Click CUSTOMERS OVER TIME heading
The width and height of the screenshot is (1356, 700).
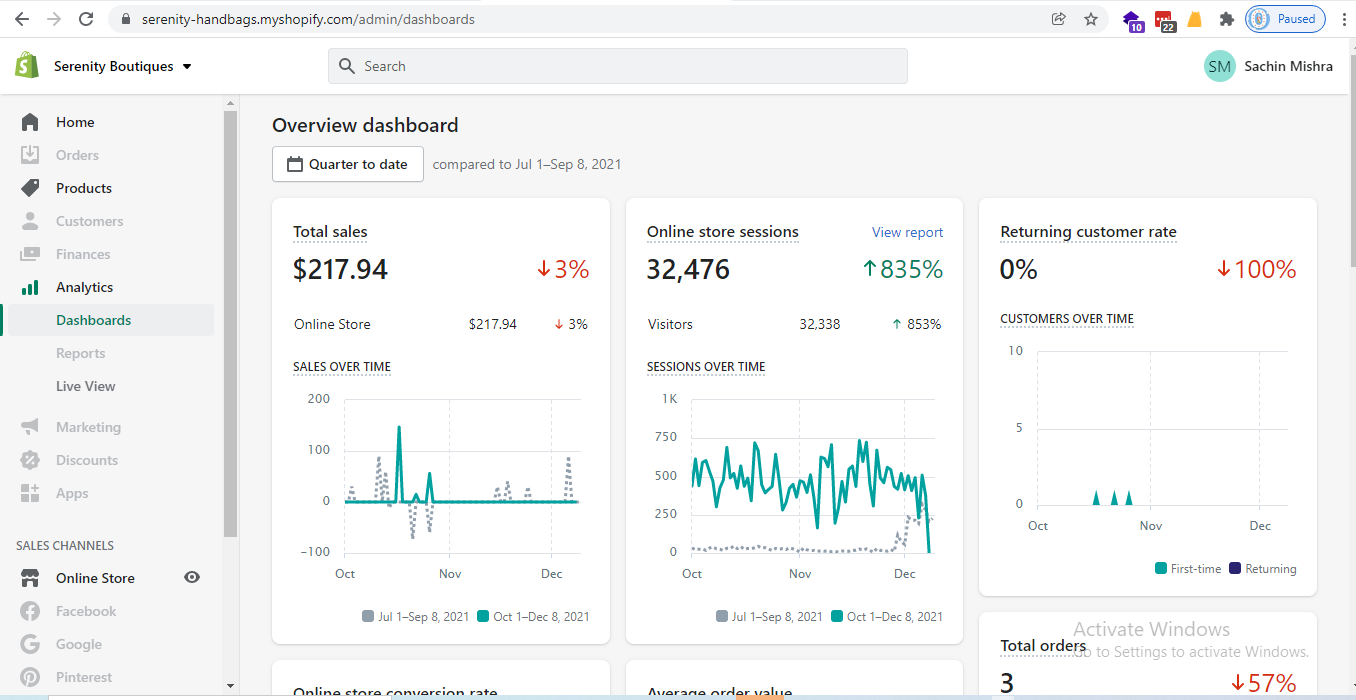(x=1067, y=319)
